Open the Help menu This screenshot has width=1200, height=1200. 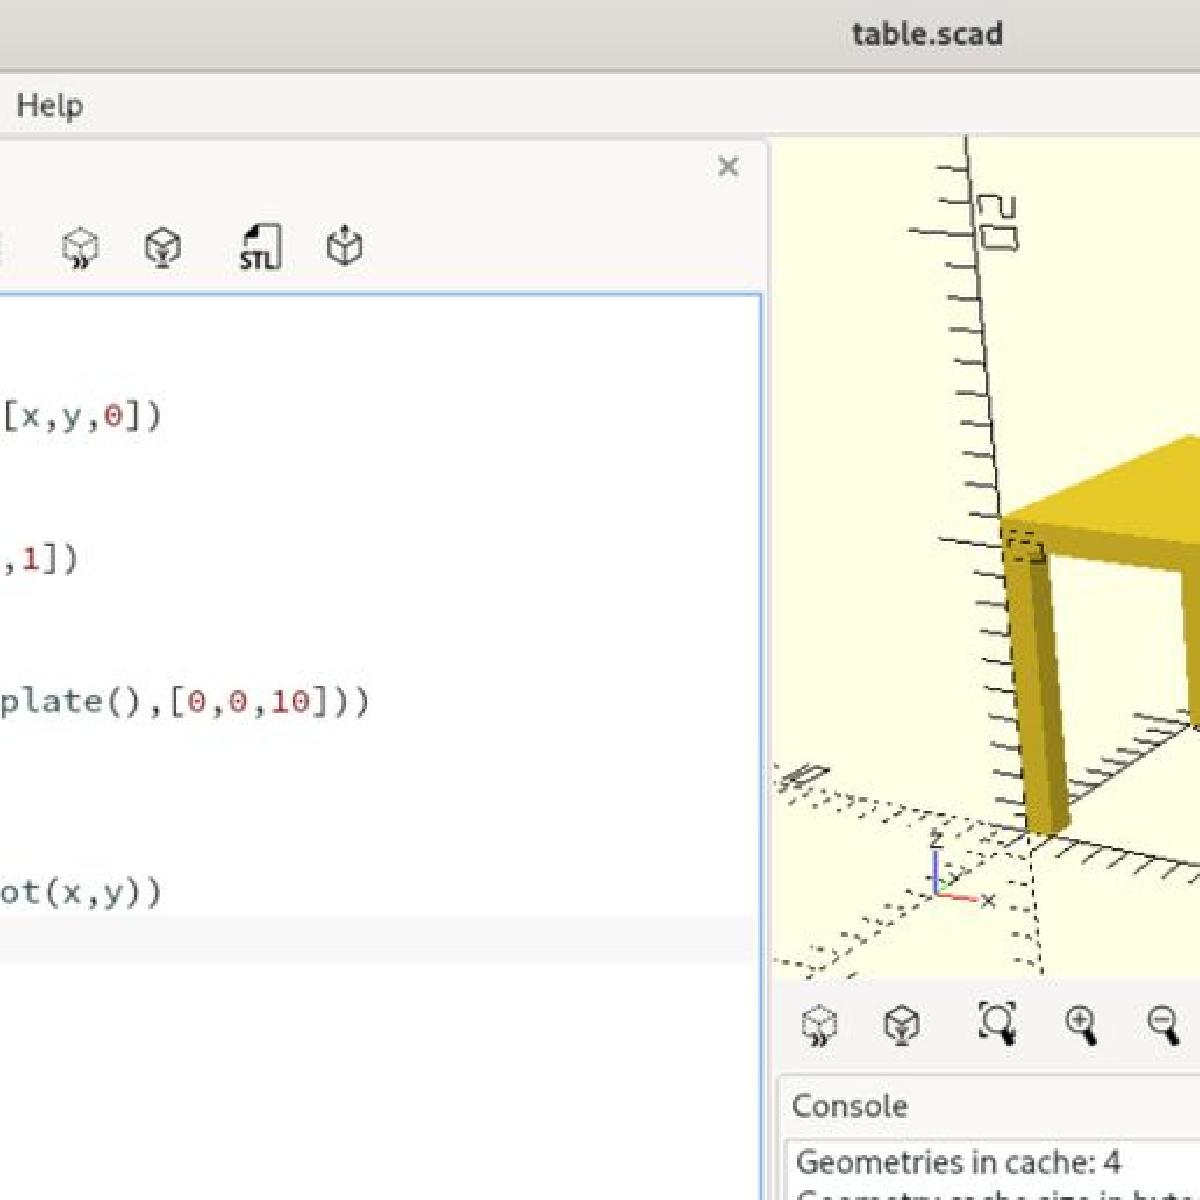(49, 105)
